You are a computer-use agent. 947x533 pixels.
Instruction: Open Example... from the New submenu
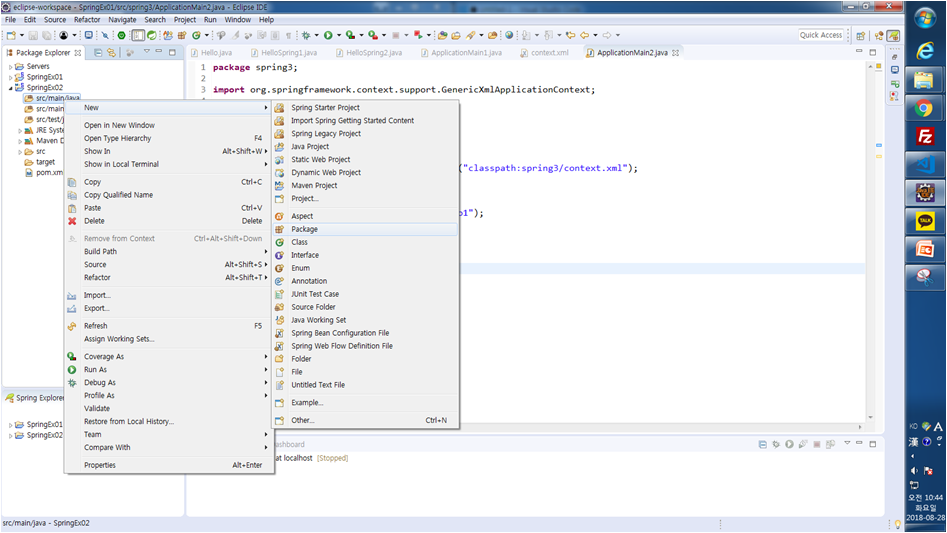tap(365, 403)
